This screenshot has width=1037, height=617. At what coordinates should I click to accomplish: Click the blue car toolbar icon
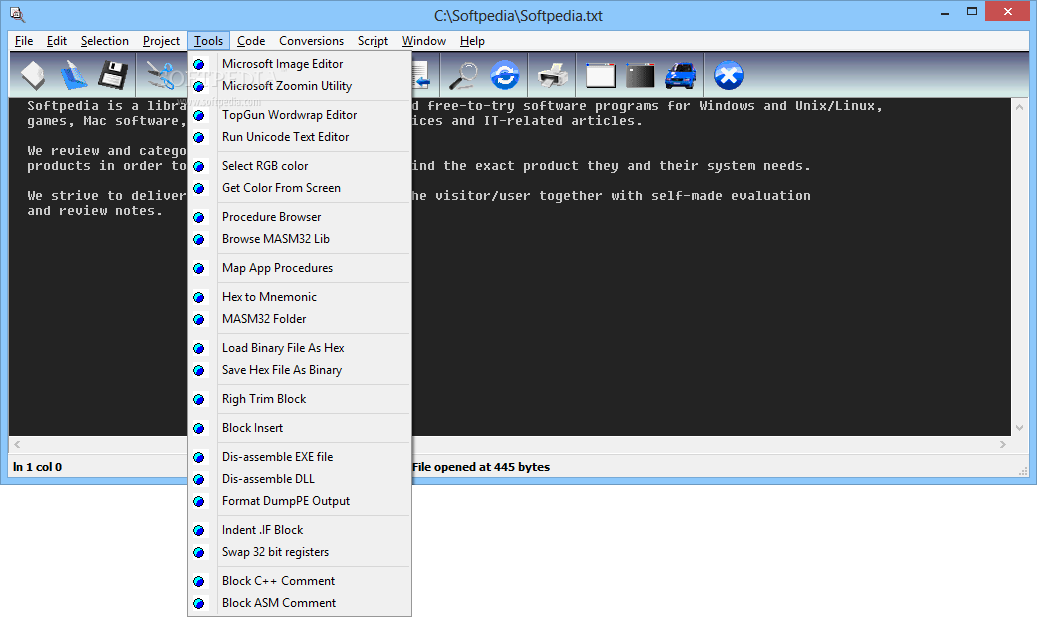(x=681, y=75)
